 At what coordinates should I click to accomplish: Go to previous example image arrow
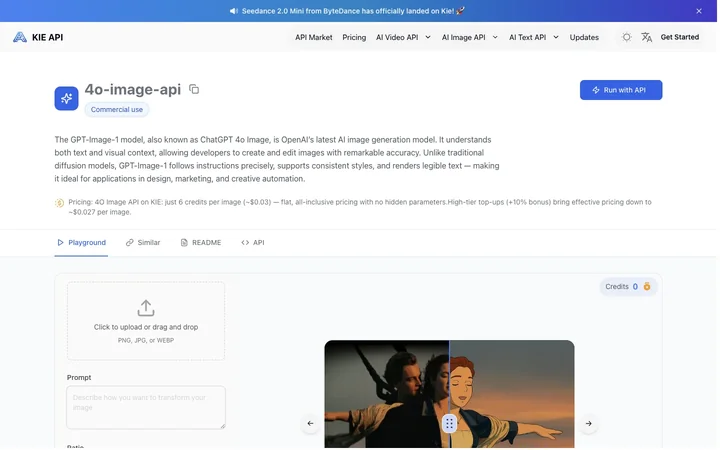click(310, 423)
